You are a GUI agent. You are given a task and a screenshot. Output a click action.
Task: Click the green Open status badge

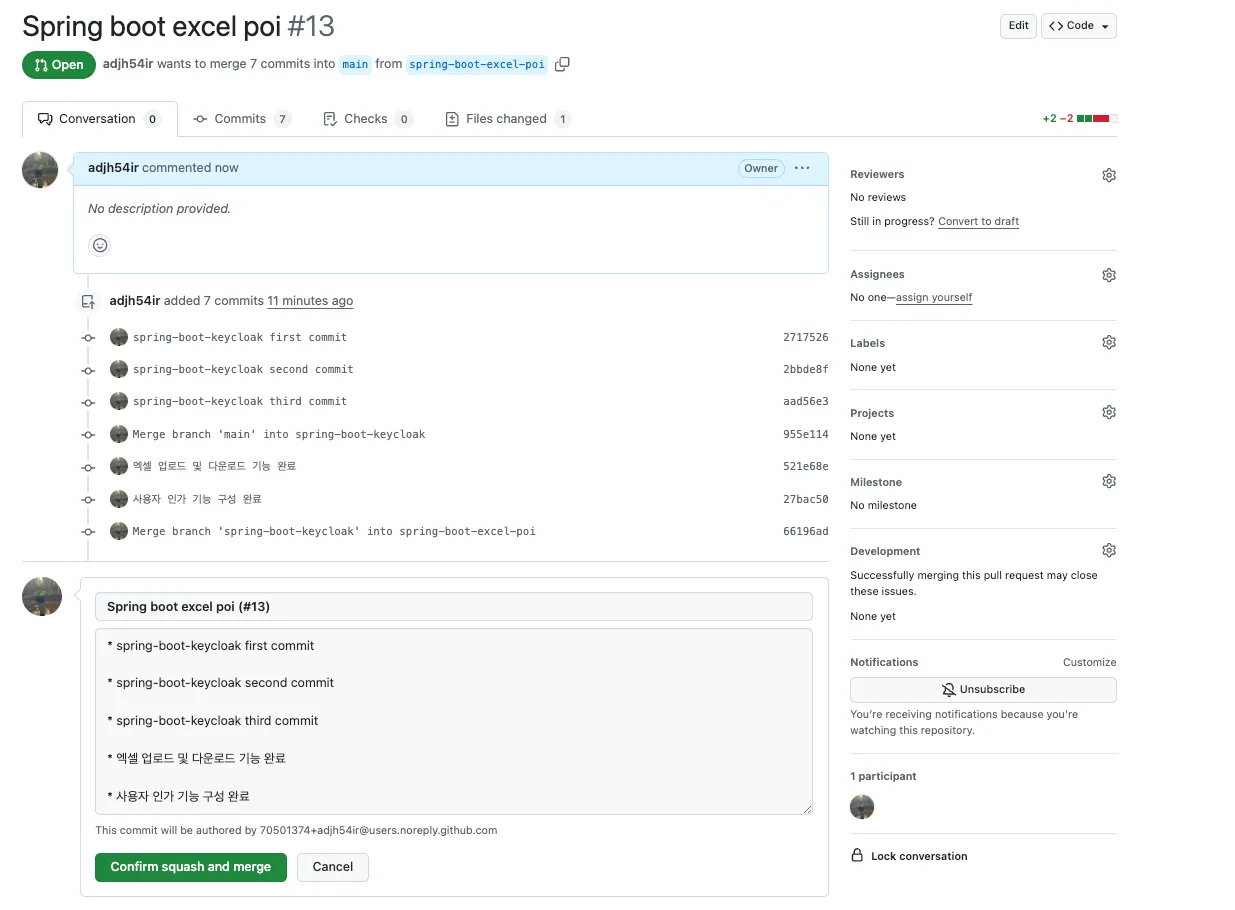click(x=59, y=65)
